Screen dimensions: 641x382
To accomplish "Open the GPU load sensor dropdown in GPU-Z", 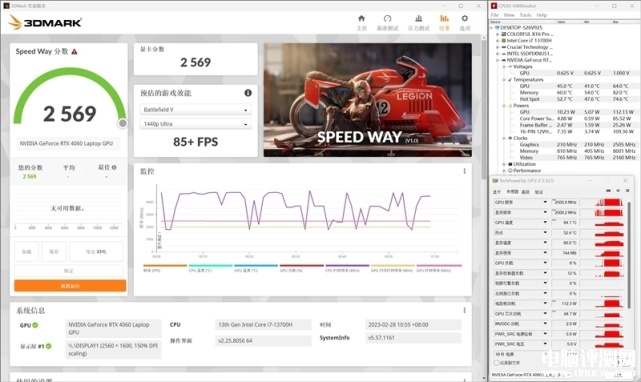I will tap(545, 263).
